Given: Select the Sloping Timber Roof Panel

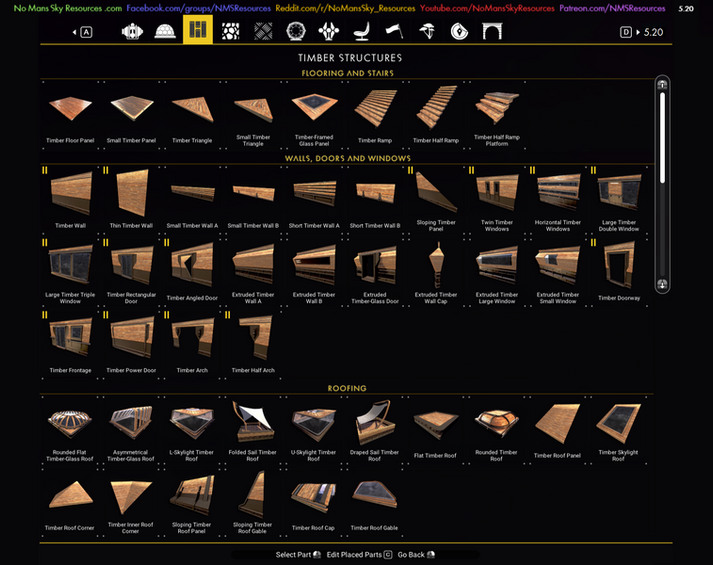Looking at the screenshot, I should (x=192, y=502).
